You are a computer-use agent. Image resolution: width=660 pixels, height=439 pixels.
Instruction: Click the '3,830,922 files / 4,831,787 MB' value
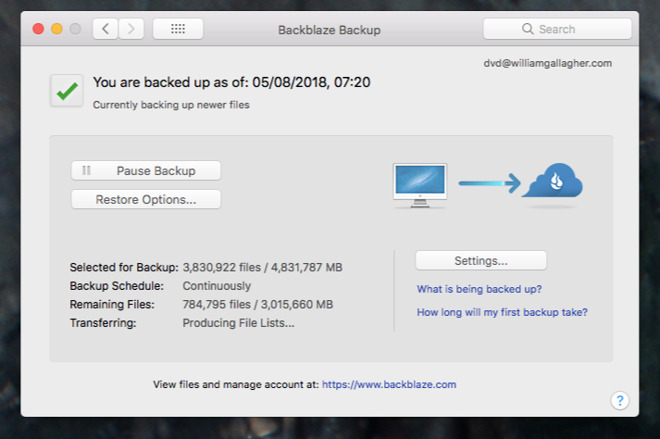(263, 267)
